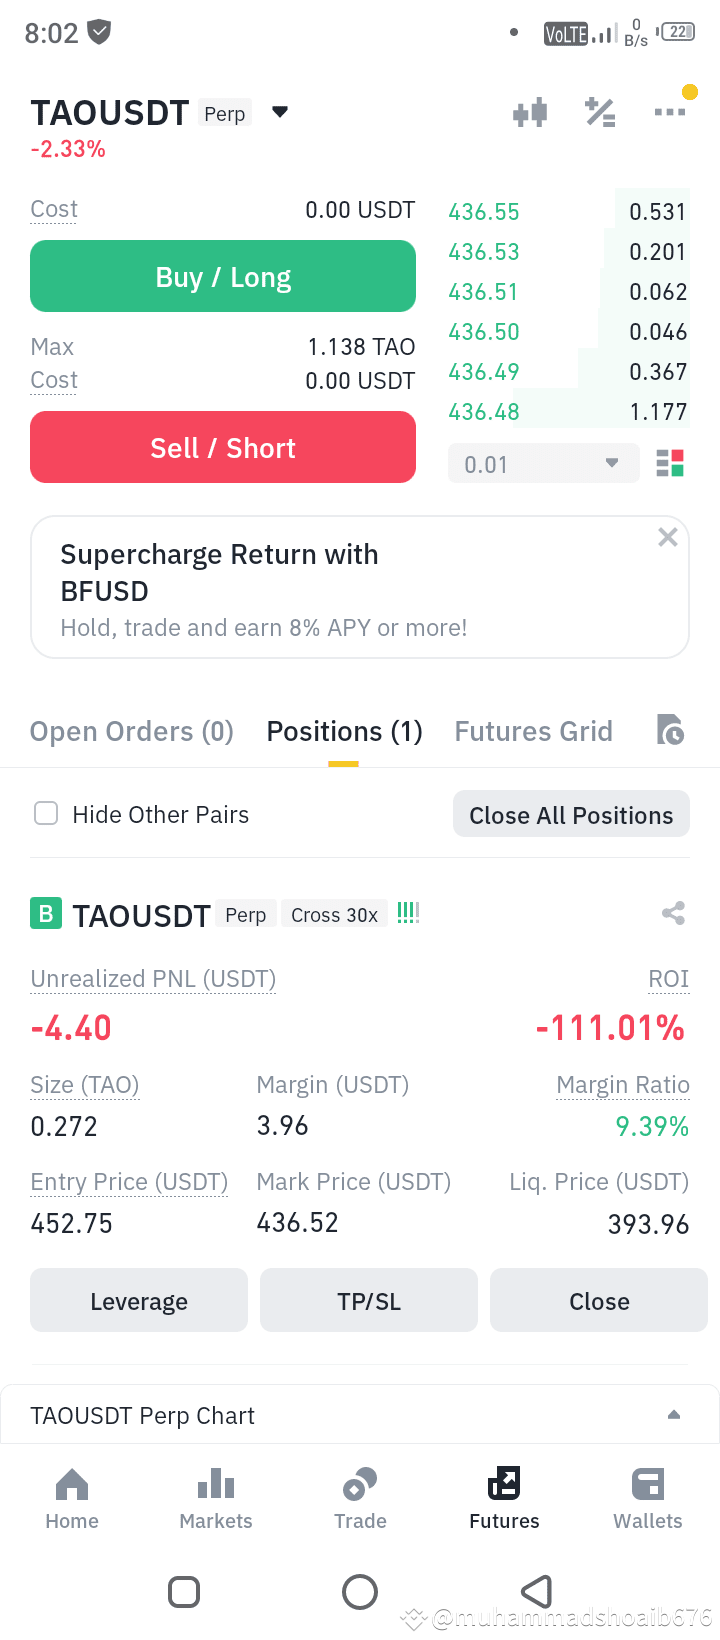Switch to Futures Grid tab

coord(533,731)
